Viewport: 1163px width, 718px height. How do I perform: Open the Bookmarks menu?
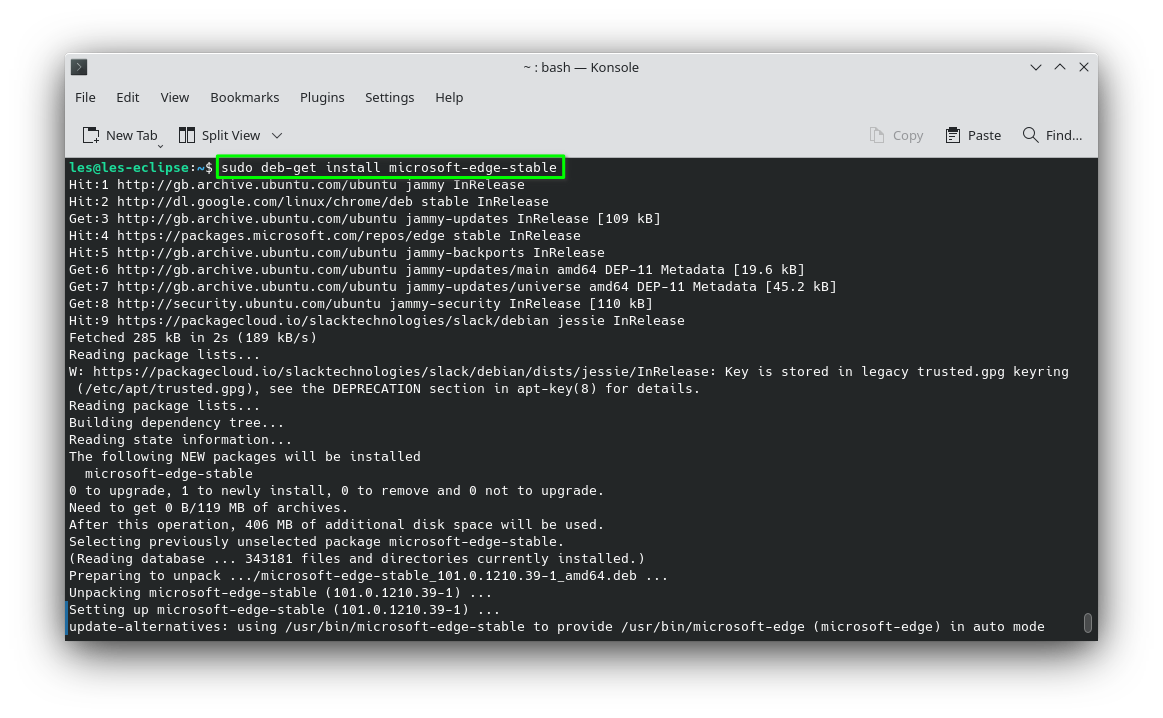tap(245, 97)
